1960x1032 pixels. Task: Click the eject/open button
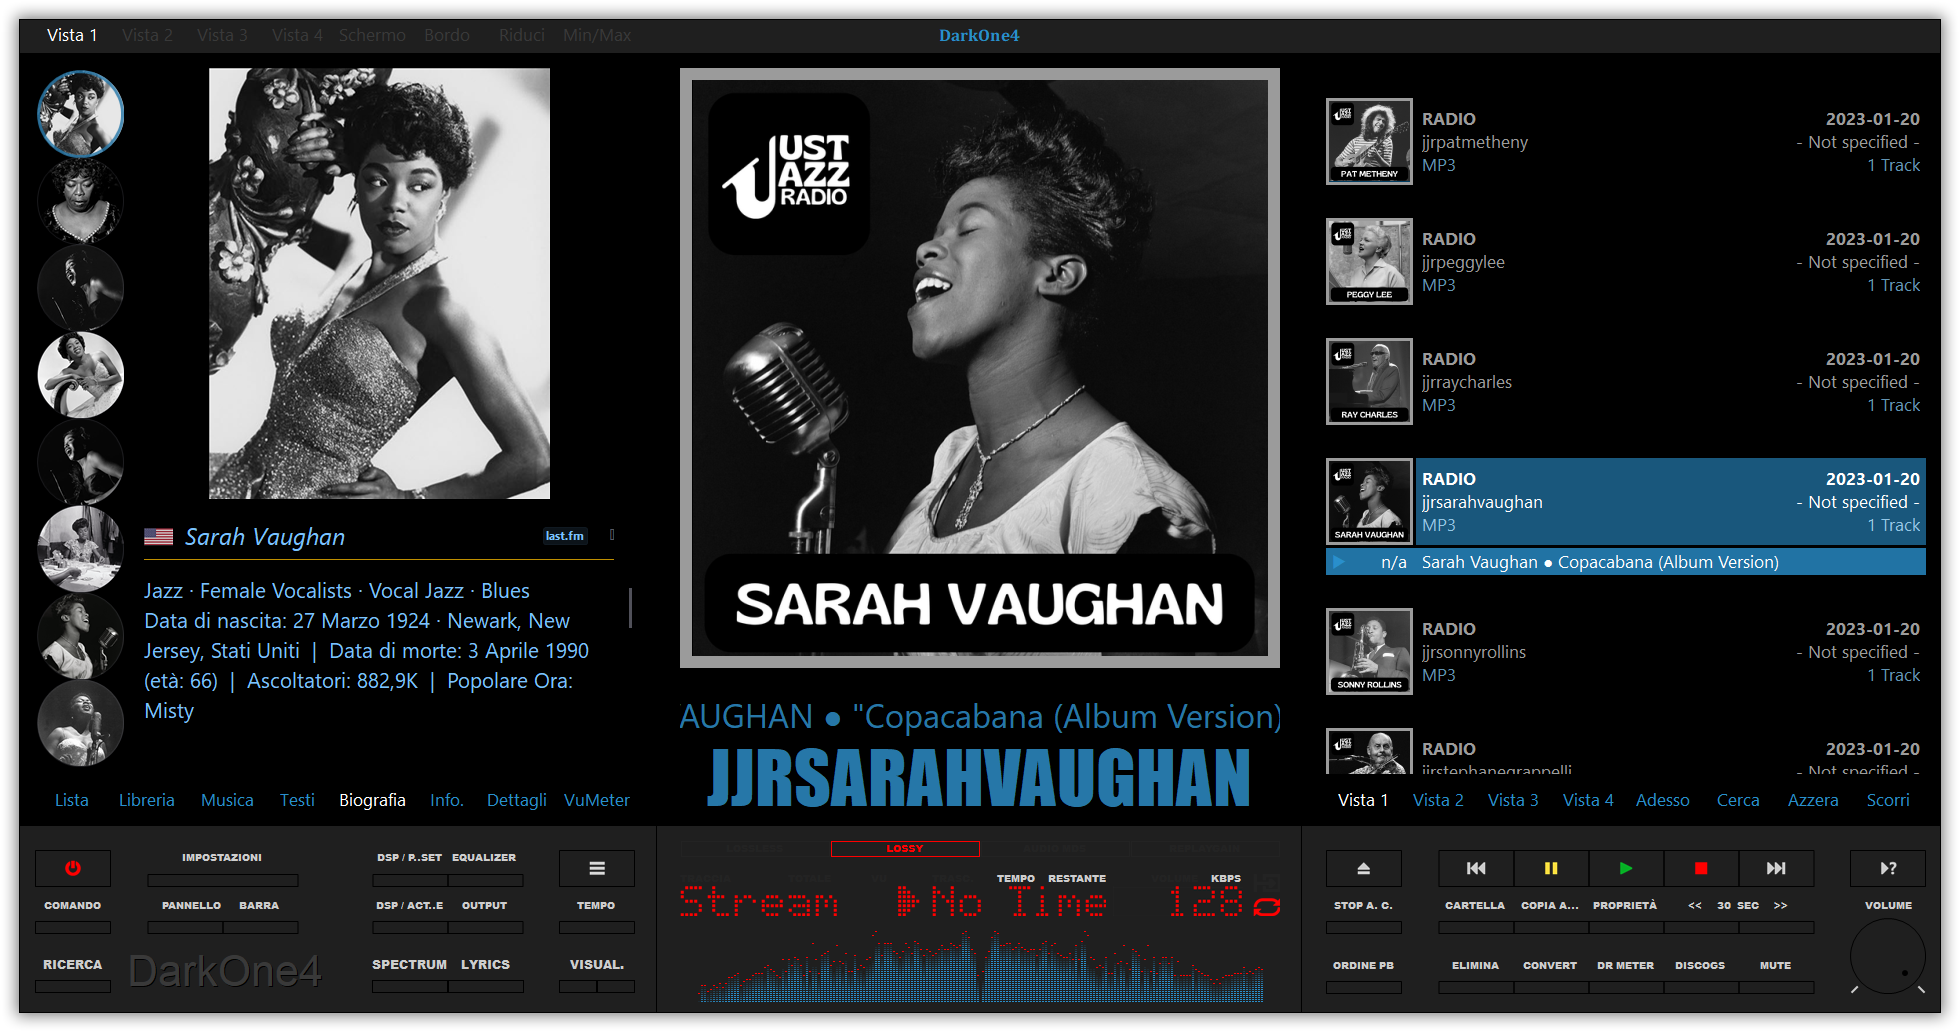point(1363,868)
